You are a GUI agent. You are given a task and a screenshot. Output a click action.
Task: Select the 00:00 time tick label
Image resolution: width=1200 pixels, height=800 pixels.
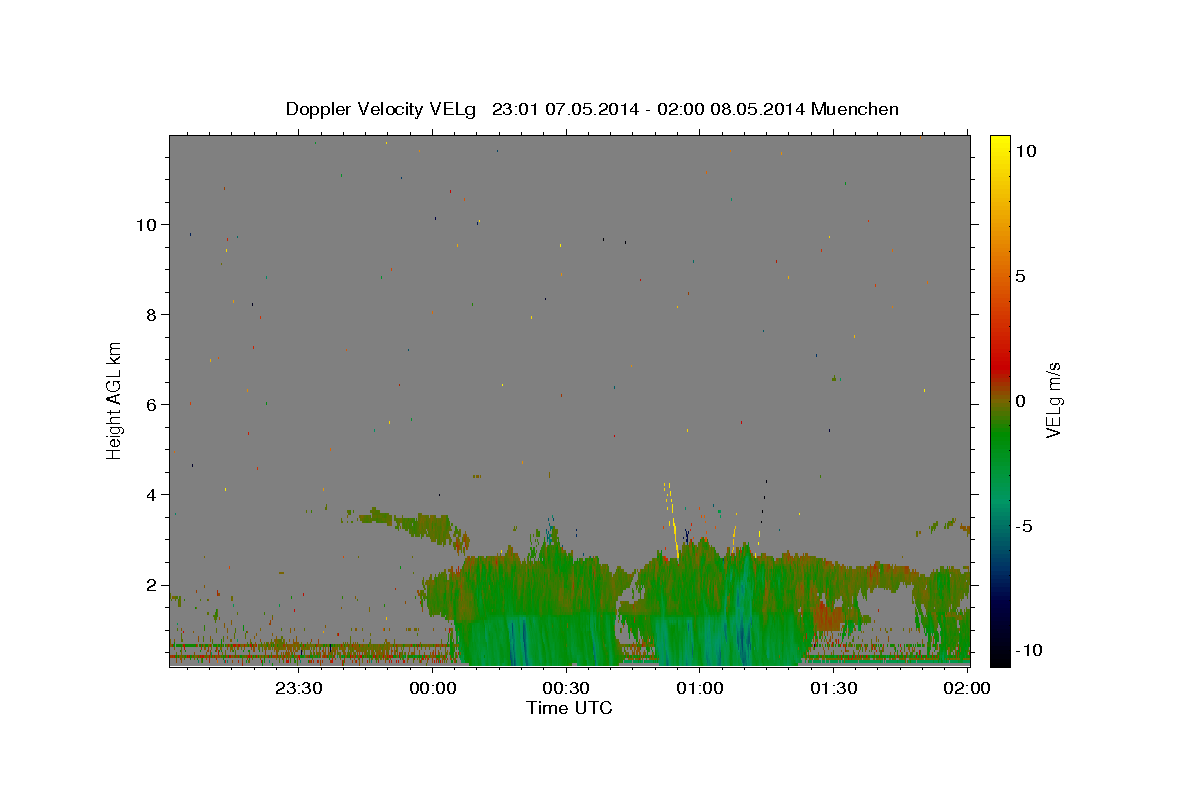(x=433, y=688)
